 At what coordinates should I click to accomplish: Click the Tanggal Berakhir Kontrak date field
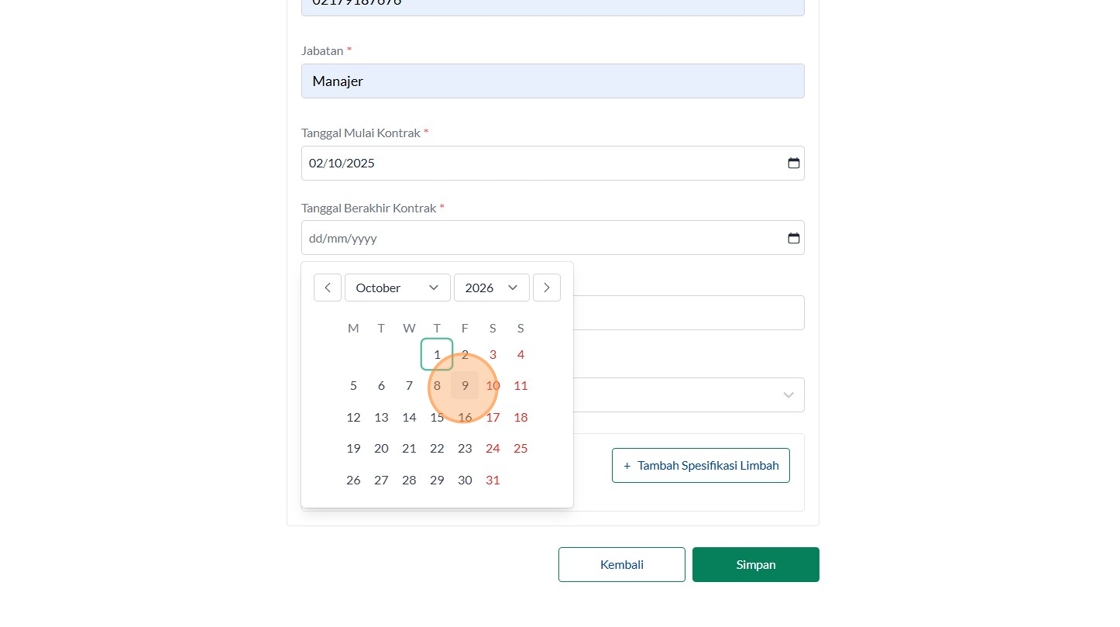540,238
